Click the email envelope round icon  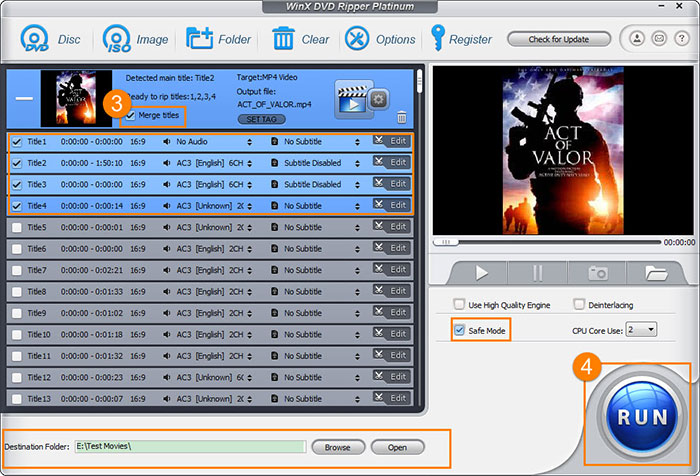point(659,39)
